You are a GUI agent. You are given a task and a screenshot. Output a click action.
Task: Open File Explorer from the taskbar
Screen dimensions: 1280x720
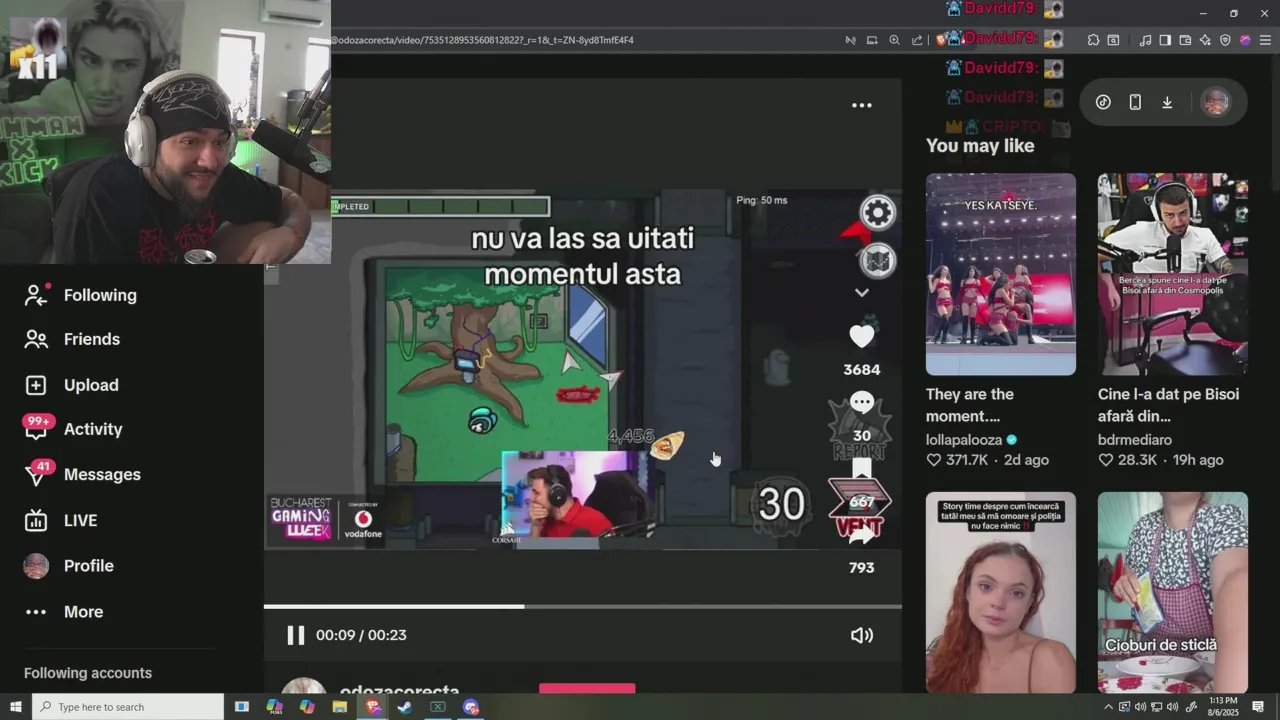pyautogui.click(x=339, y=707)
